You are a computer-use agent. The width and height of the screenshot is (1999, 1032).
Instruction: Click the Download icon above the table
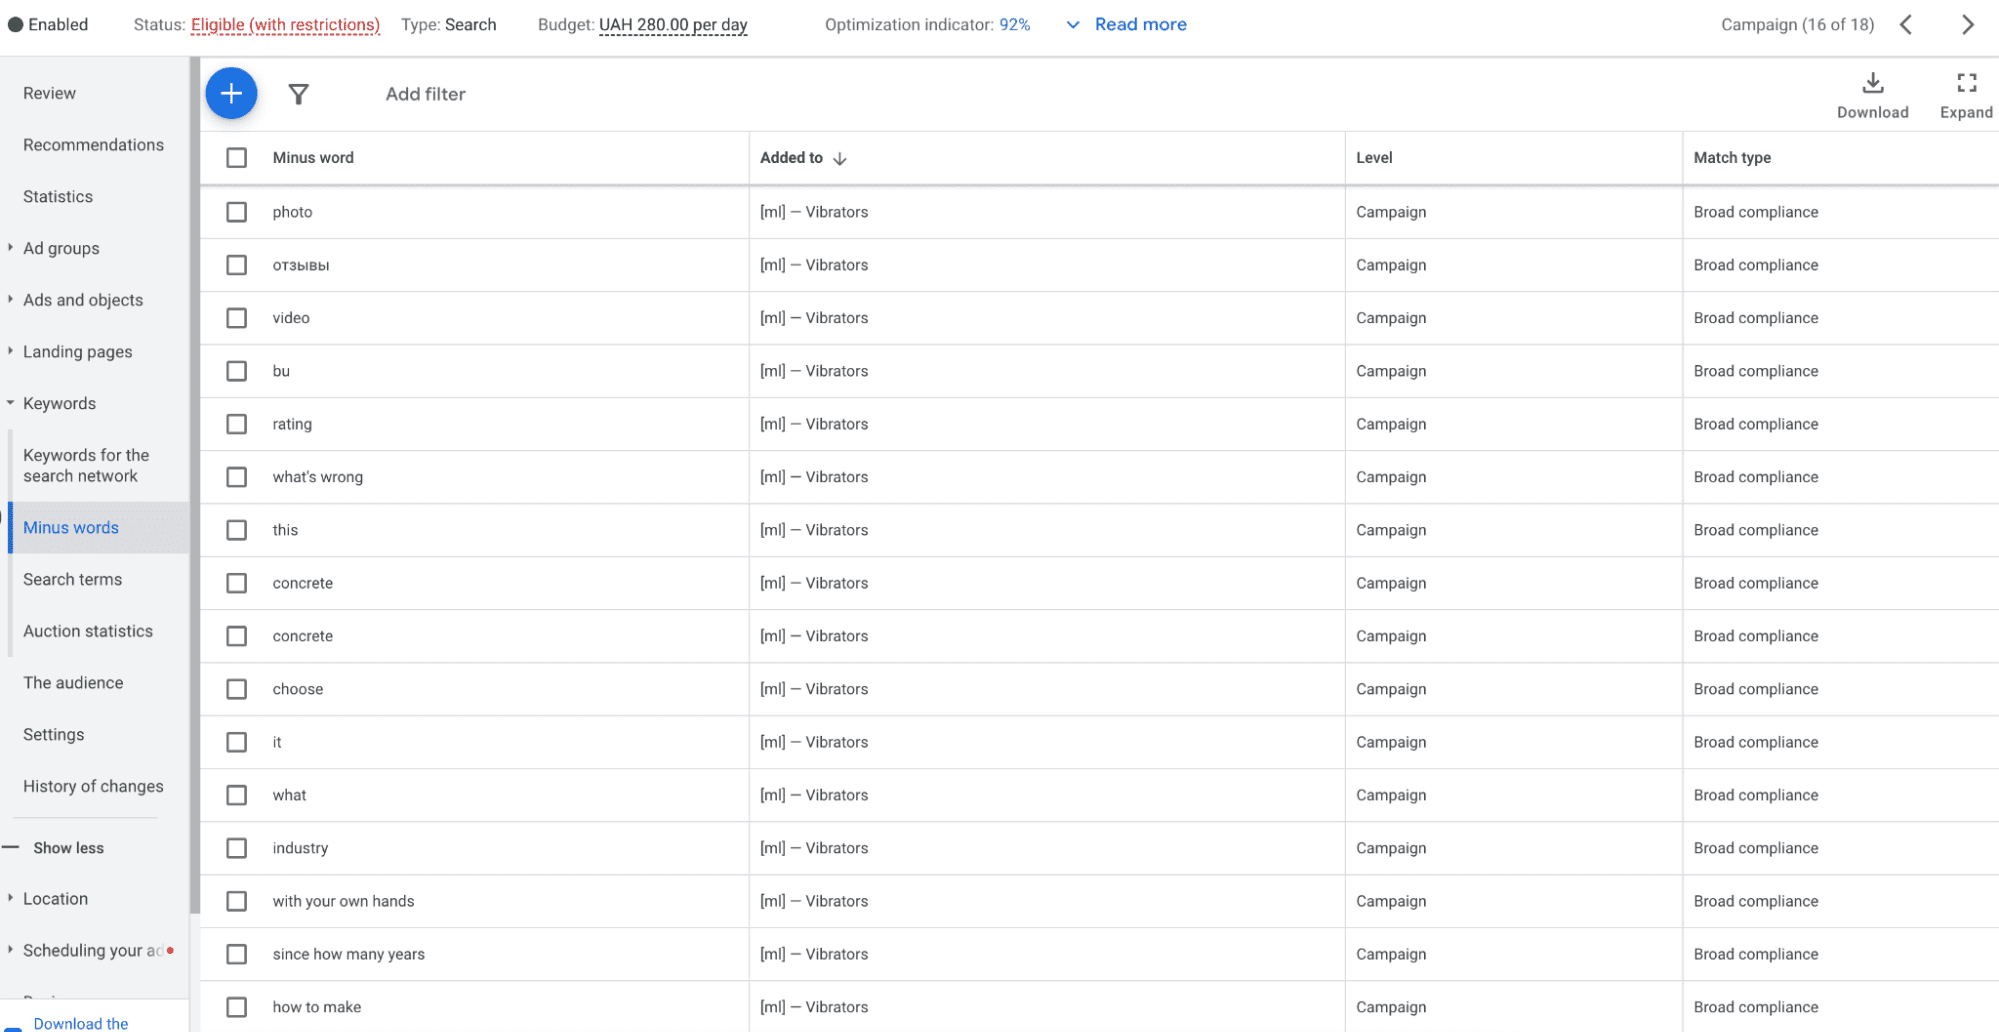[x=1872, y=85]
